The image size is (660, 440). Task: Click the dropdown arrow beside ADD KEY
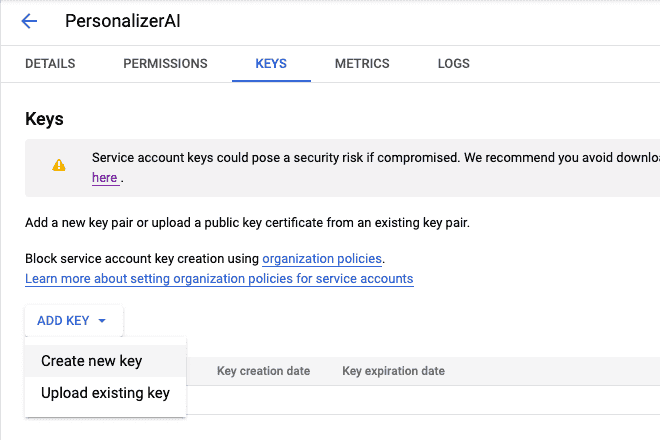pyautogui.click(x=102, y=321)
